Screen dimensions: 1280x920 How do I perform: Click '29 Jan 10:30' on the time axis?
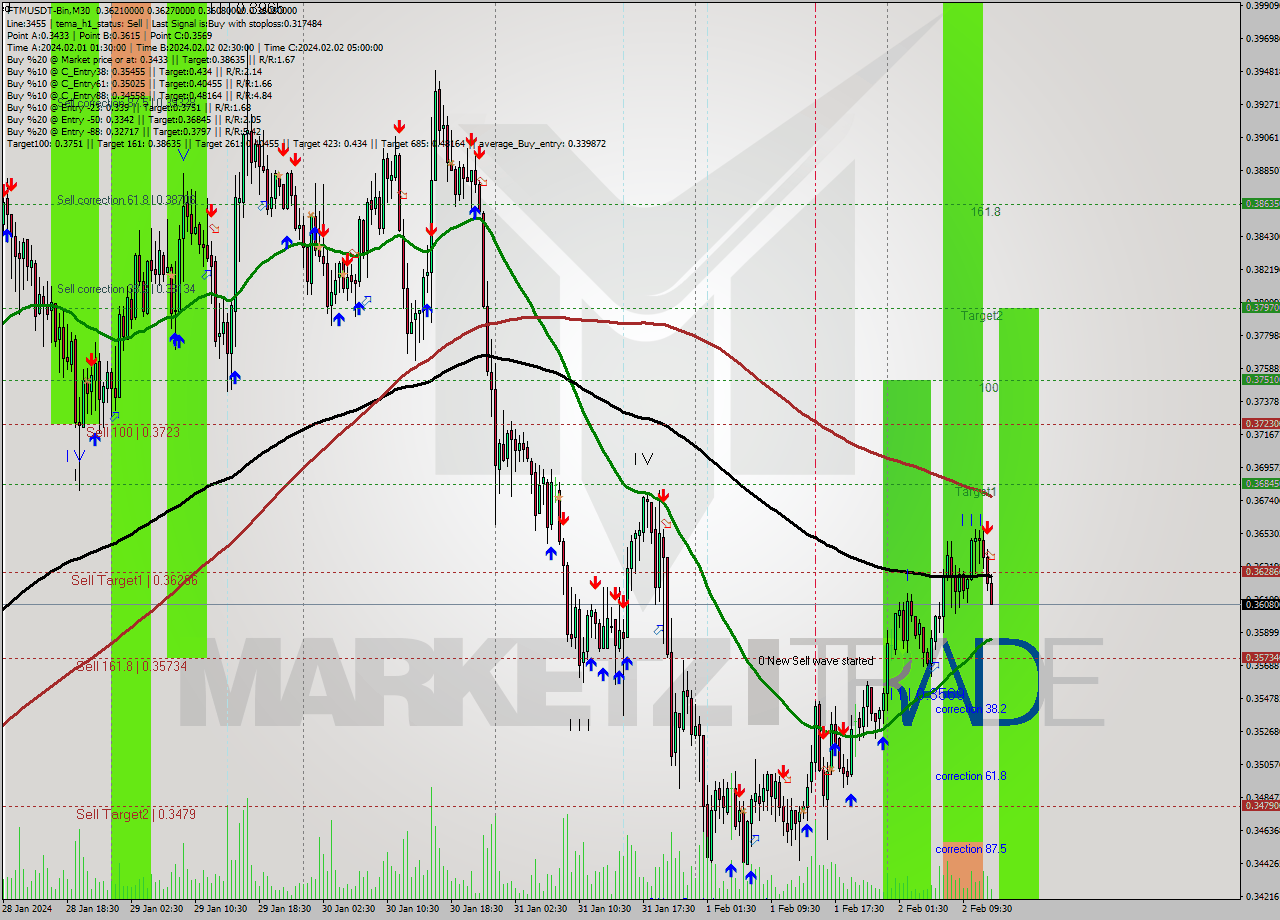[218, 909]
